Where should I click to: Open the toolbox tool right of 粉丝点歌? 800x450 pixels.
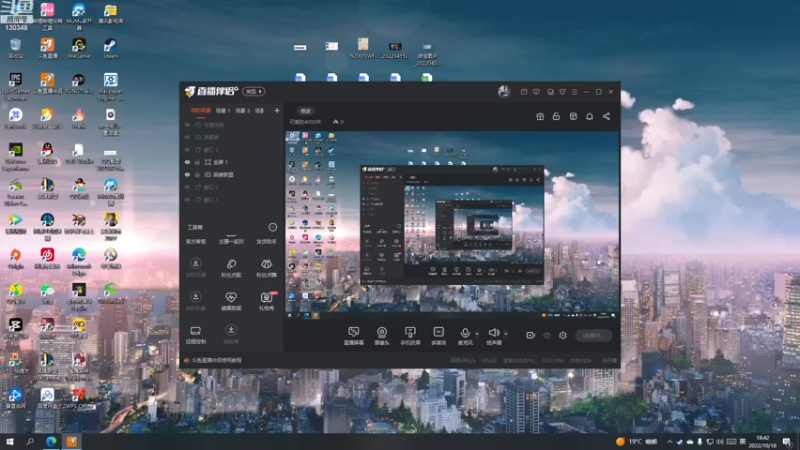pyautogui.click(x=266, y=268)
